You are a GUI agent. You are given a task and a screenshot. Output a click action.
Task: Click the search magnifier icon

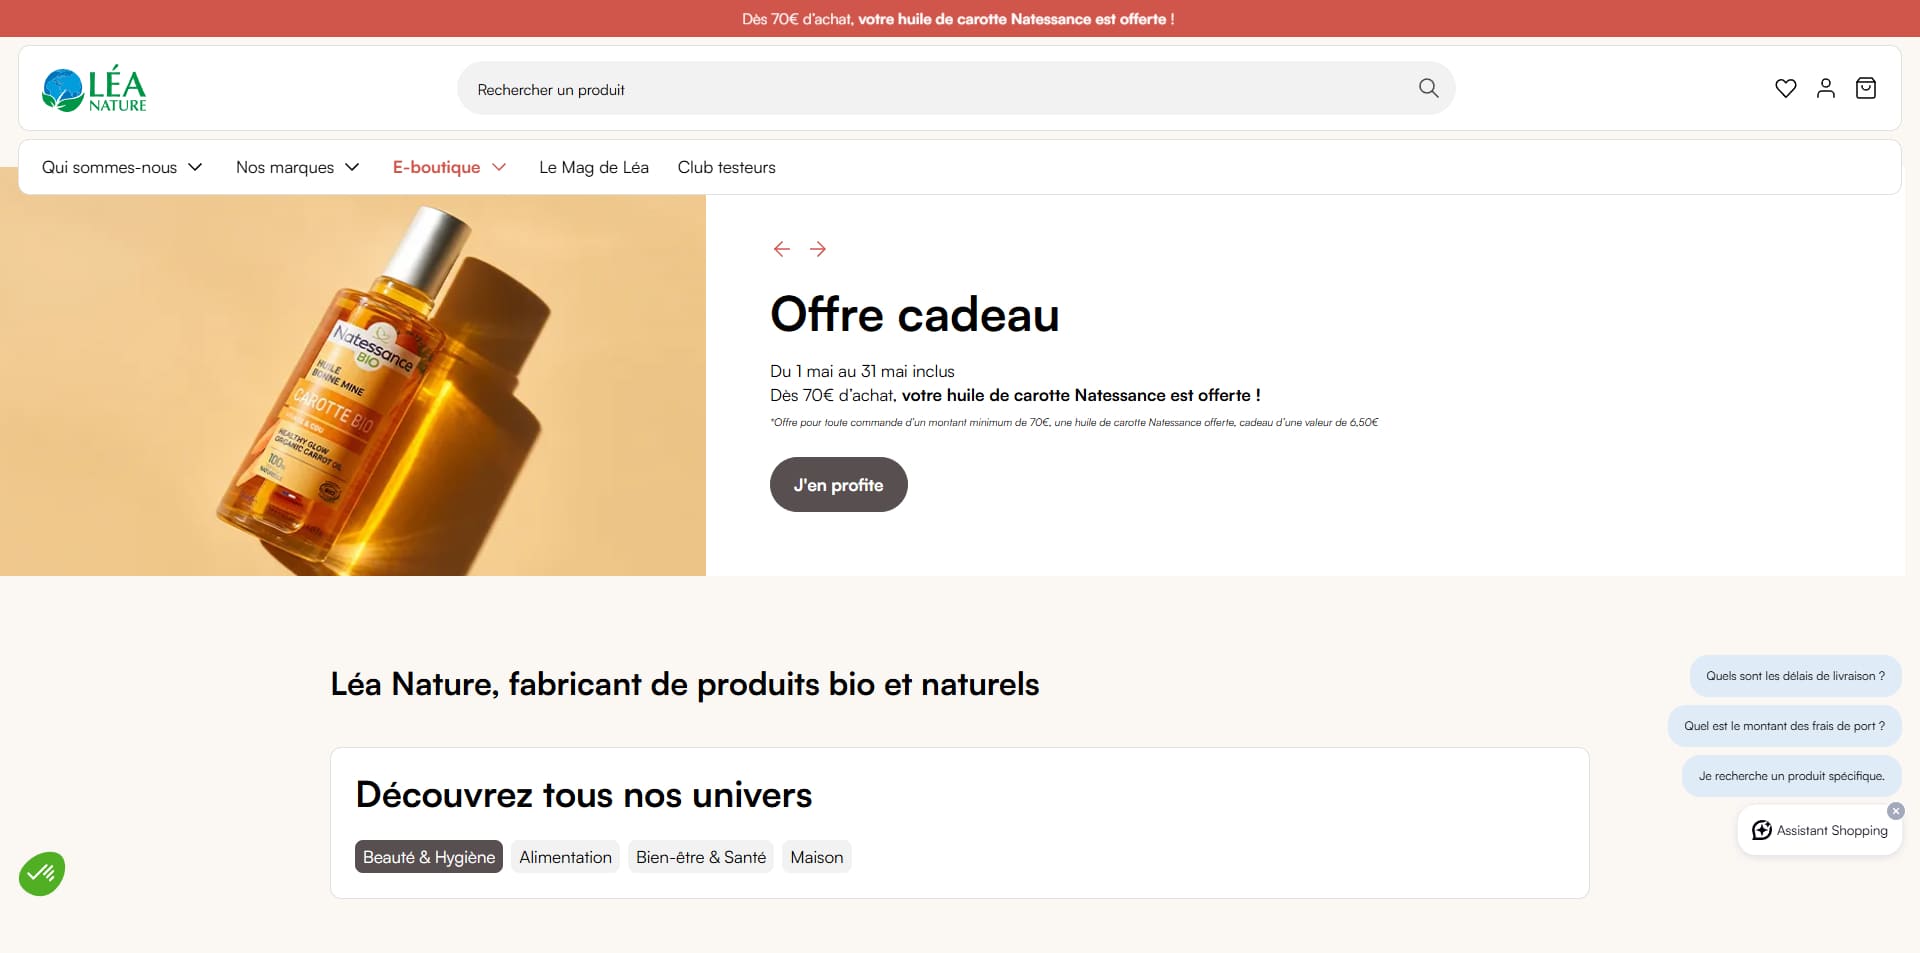pos(1428,88)
